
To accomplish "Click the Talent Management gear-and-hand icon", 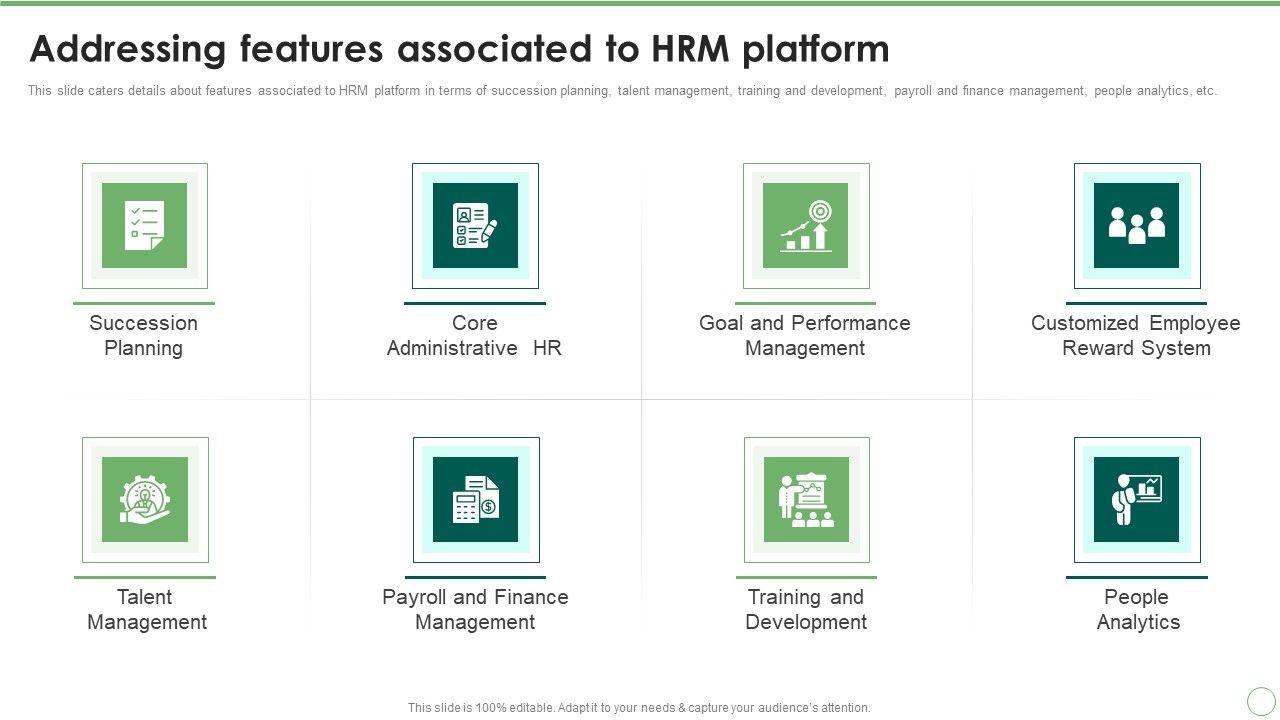I will click(145, 500).
